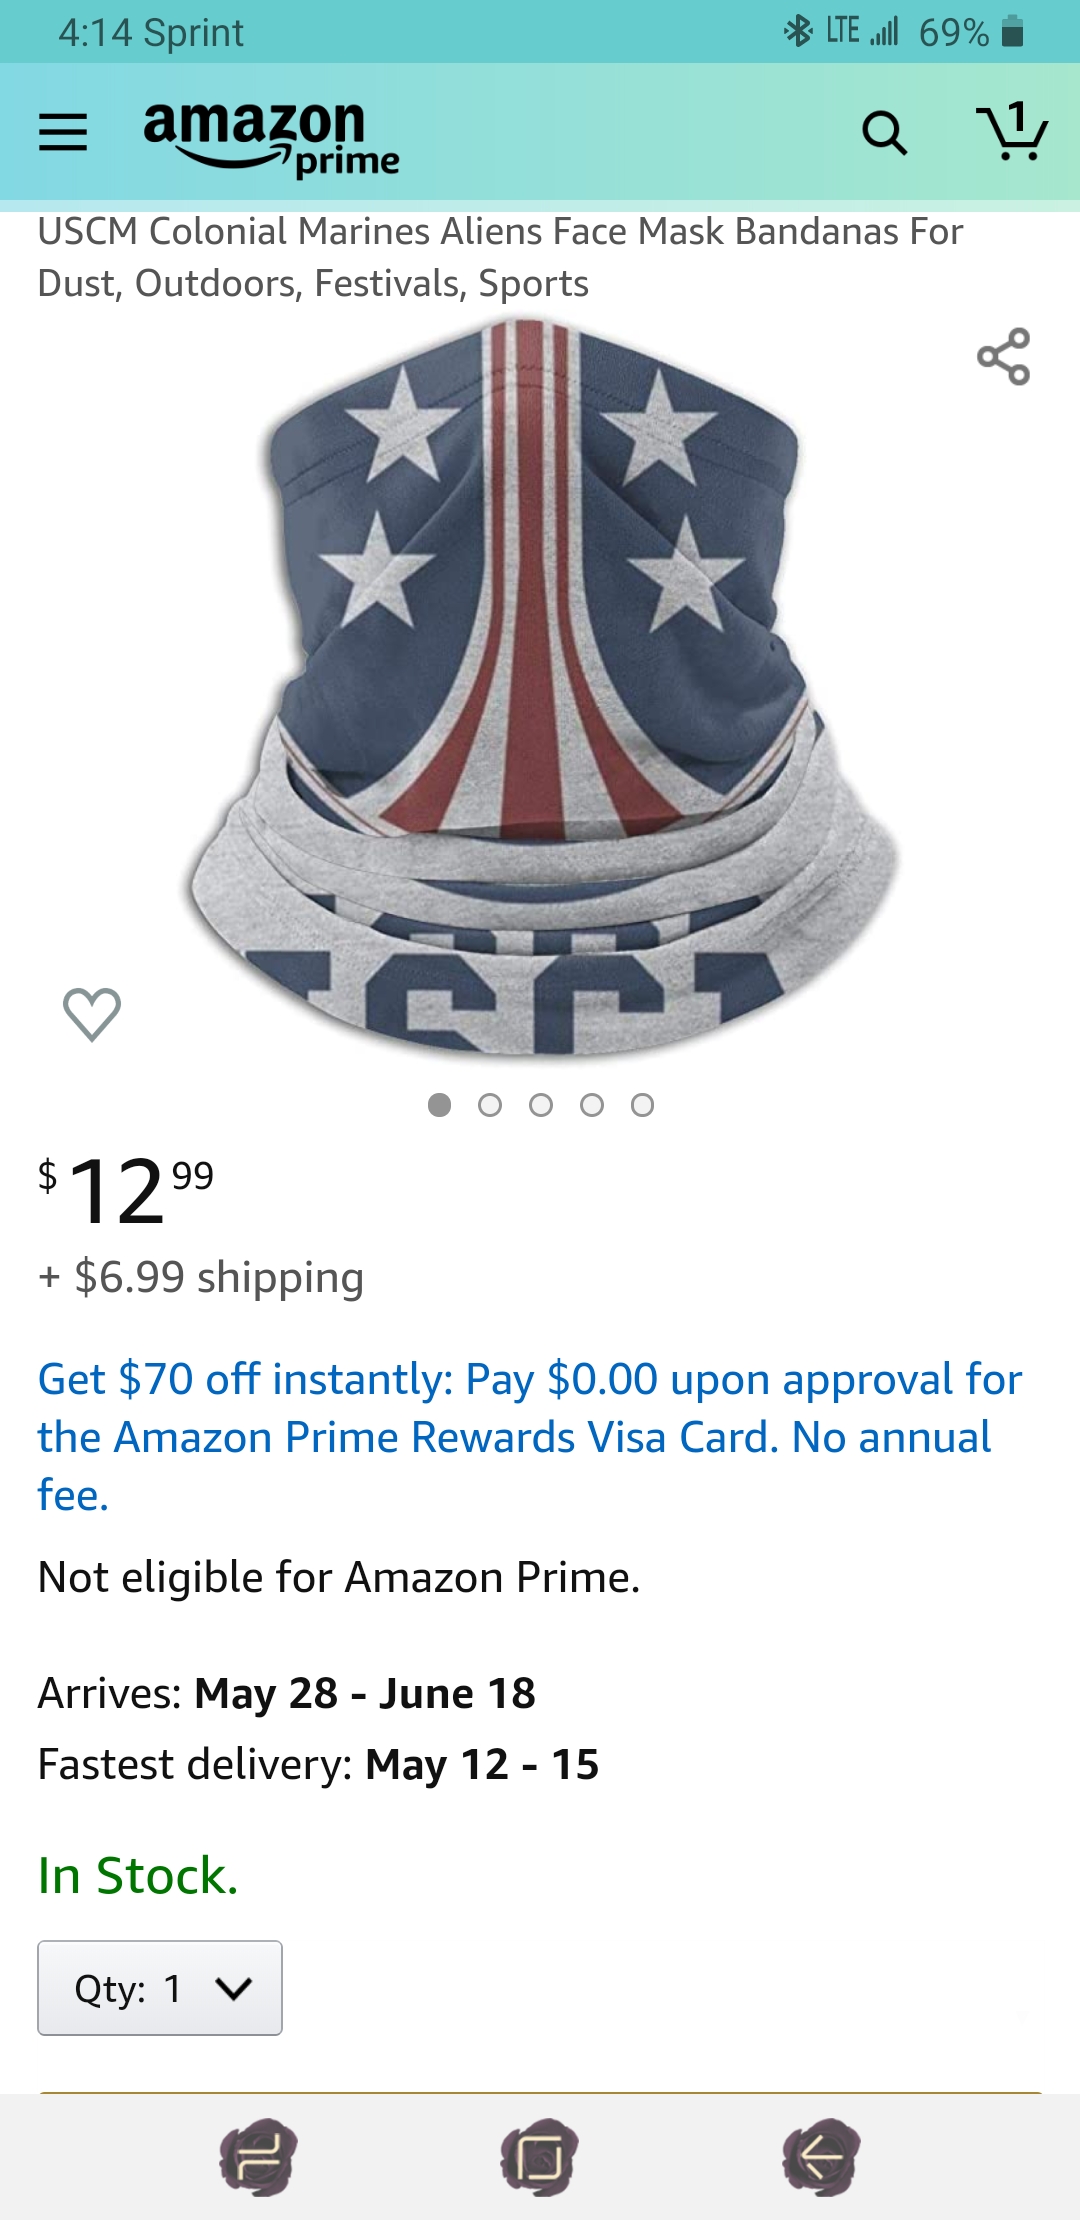Tap the $12.99 price

tap(126, 1190)
